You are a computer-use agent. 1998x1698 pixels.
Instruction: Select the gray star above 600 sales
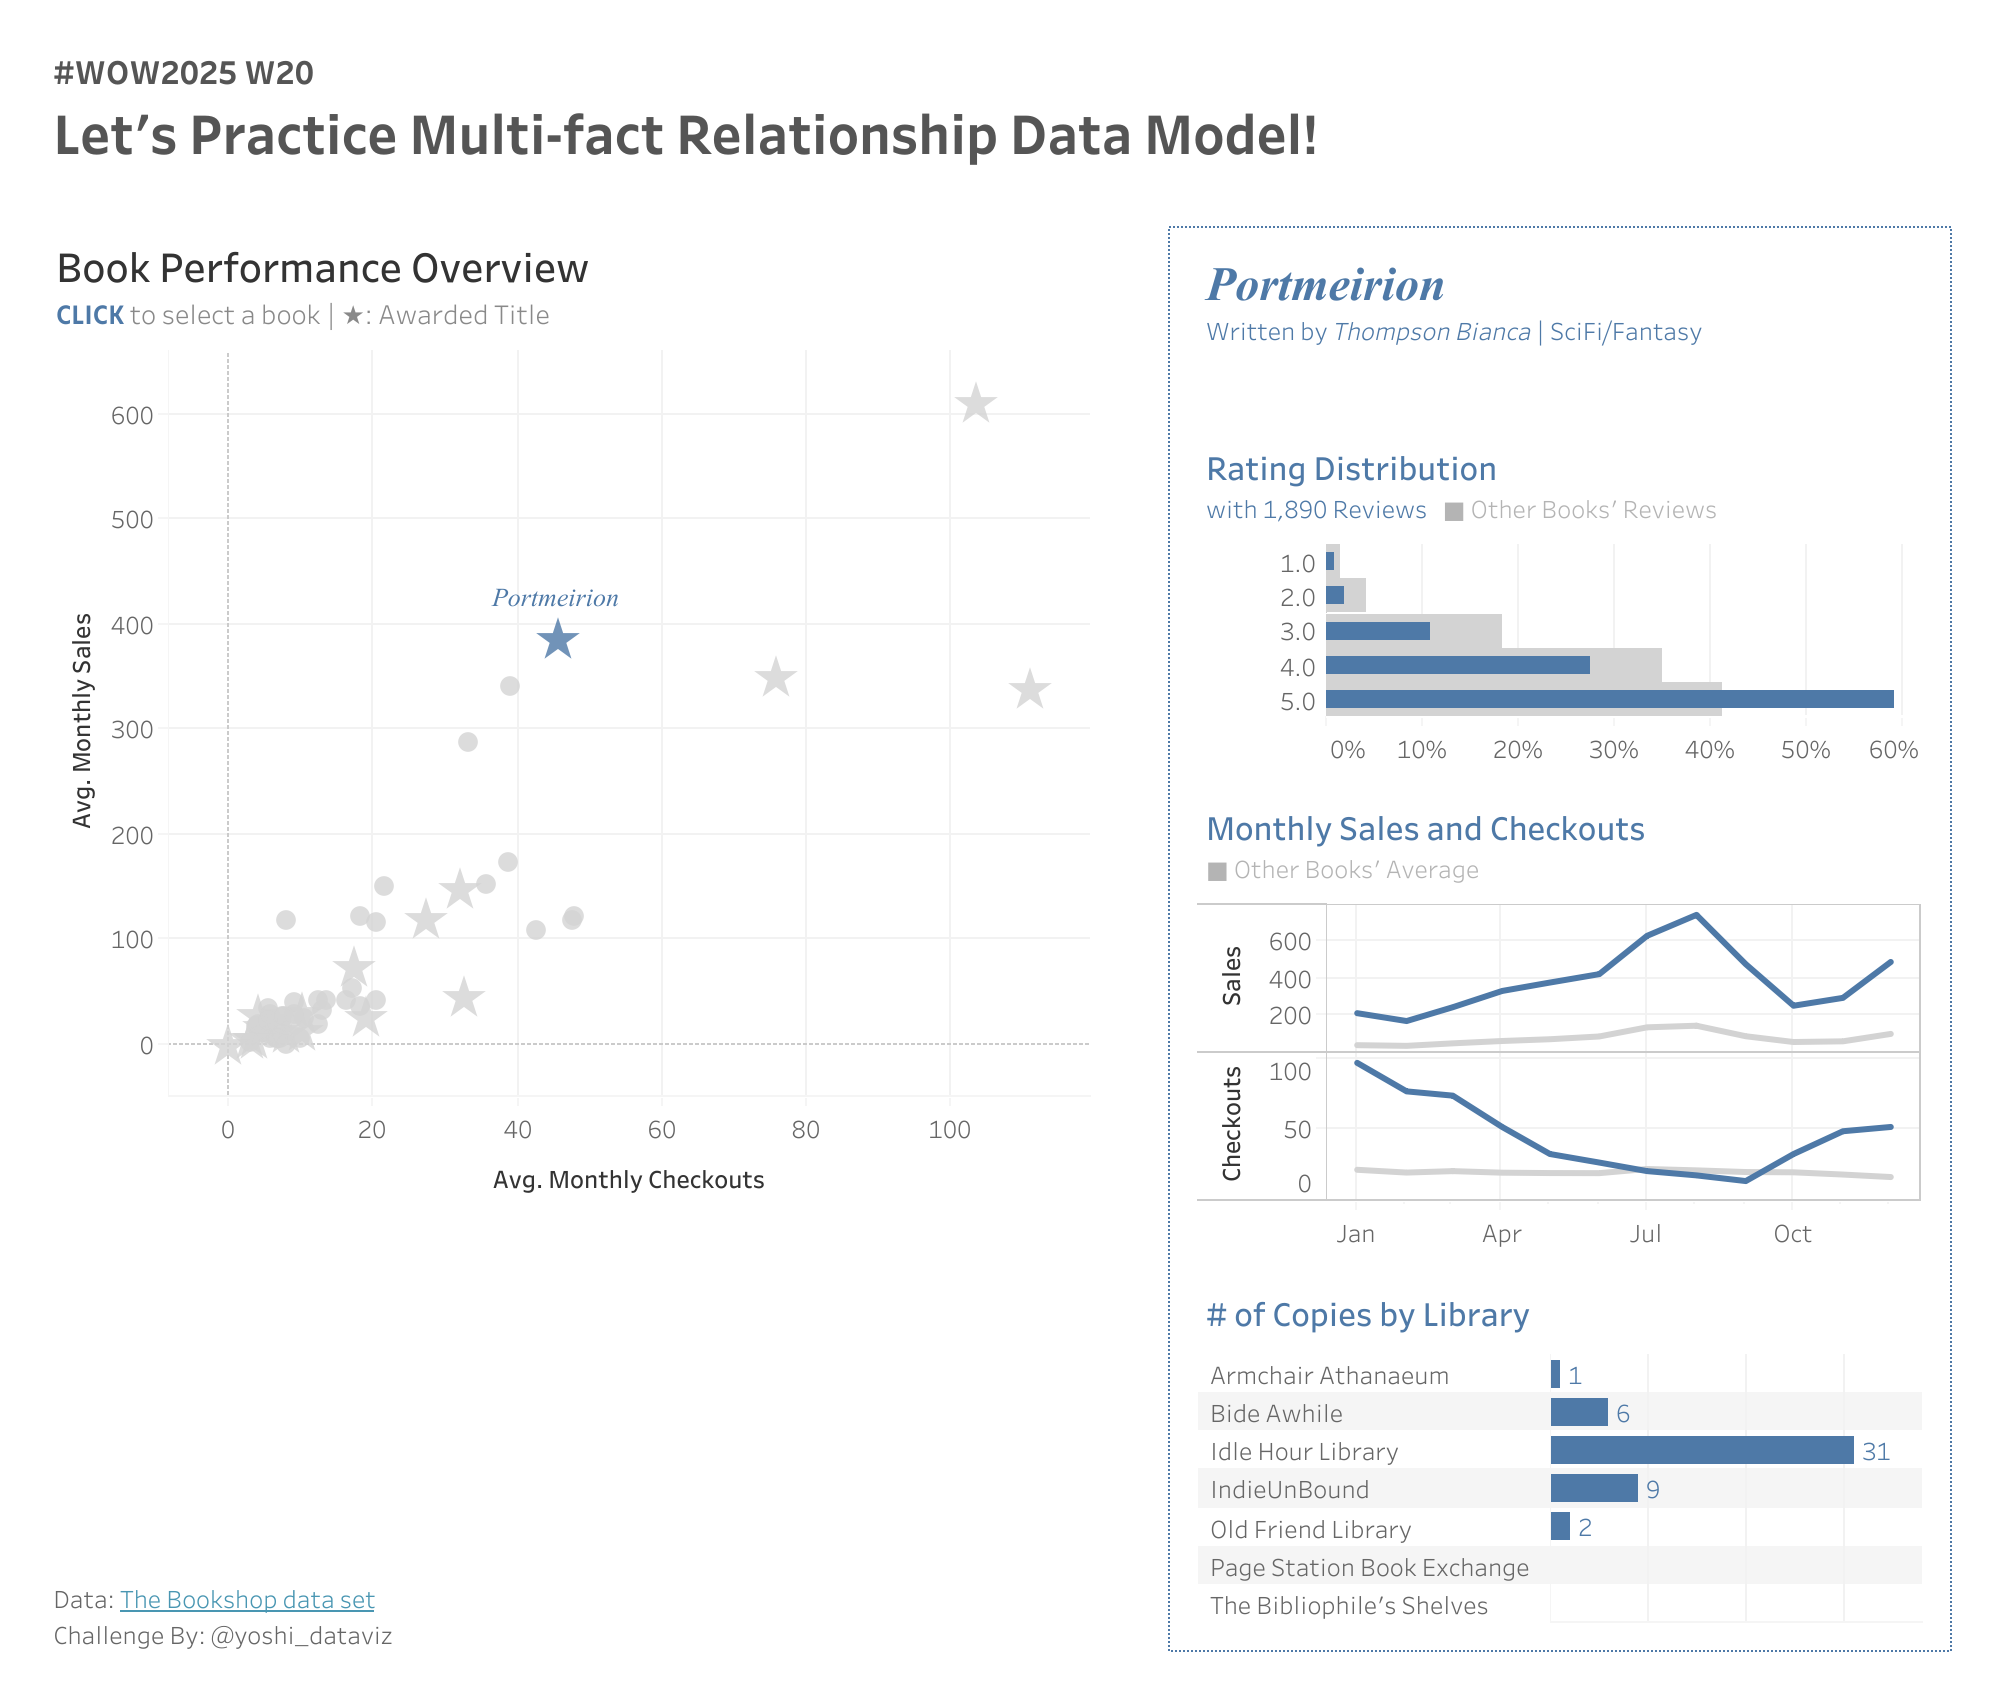coord(975,404)
